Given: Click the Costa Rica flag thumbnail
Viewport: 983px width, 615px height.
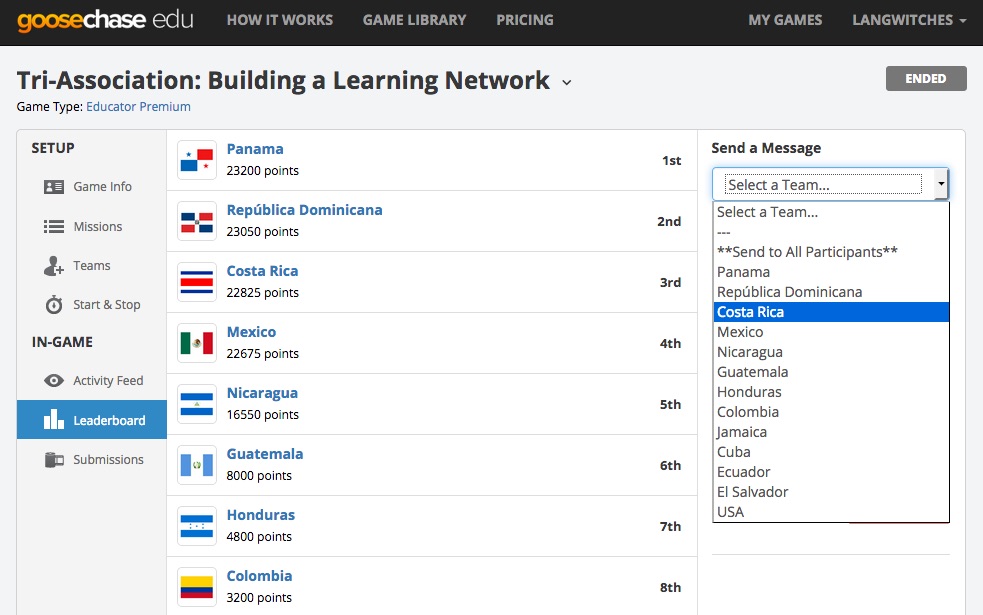Looking at the screenshot, I should click(x=197, y=282).
